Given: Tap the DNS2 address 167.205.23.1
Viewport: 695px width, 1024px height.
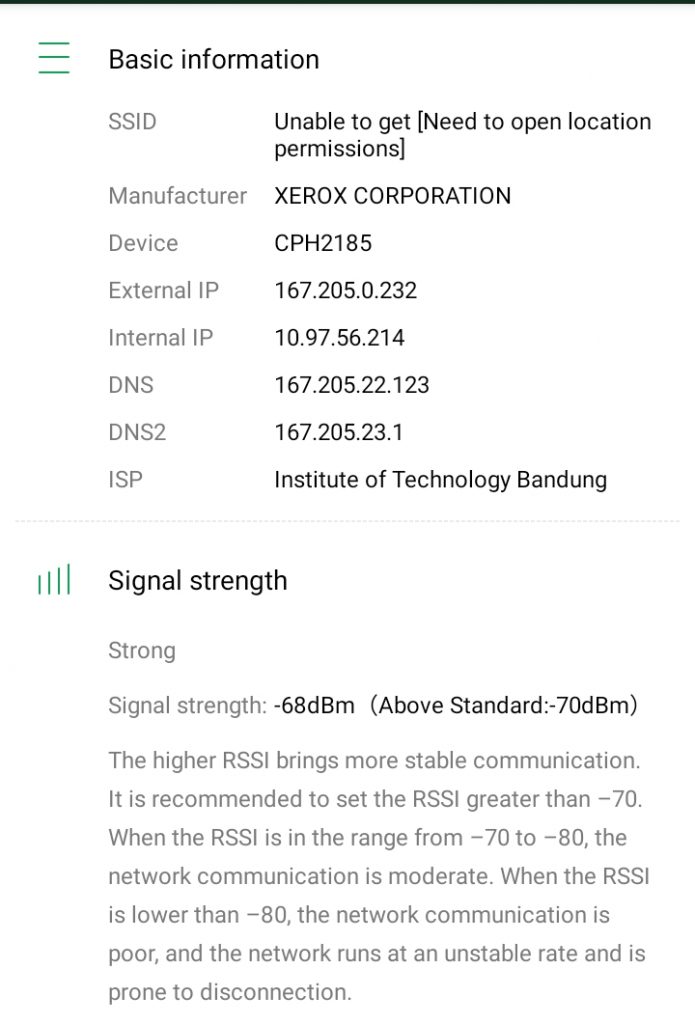Looking at the screenshot, I should [339, 433].
